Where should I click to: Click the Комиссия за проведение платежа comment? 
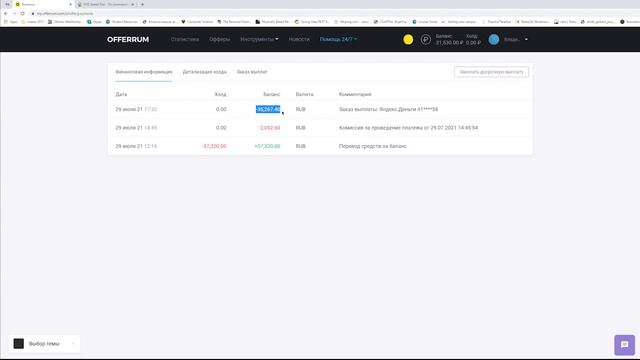coord(408,128)
